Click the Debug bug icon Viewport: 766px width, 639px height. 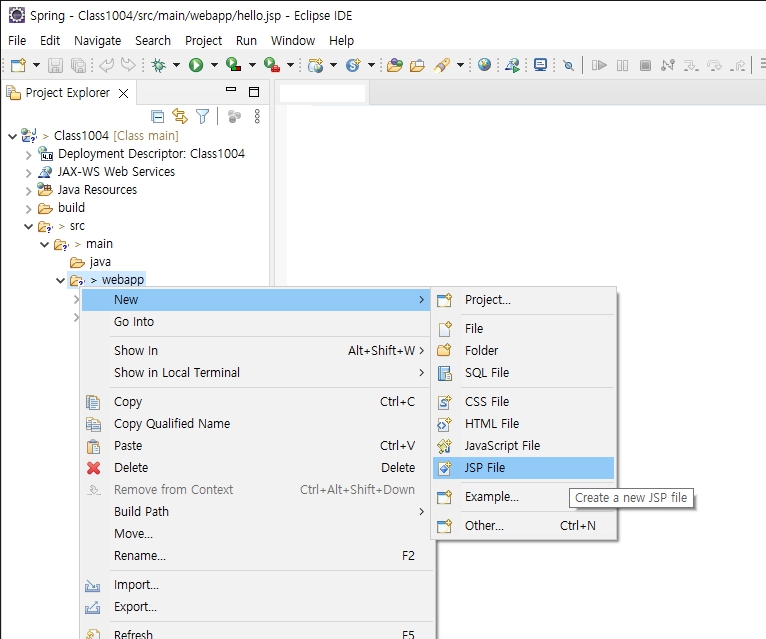(x=159, y=65)
